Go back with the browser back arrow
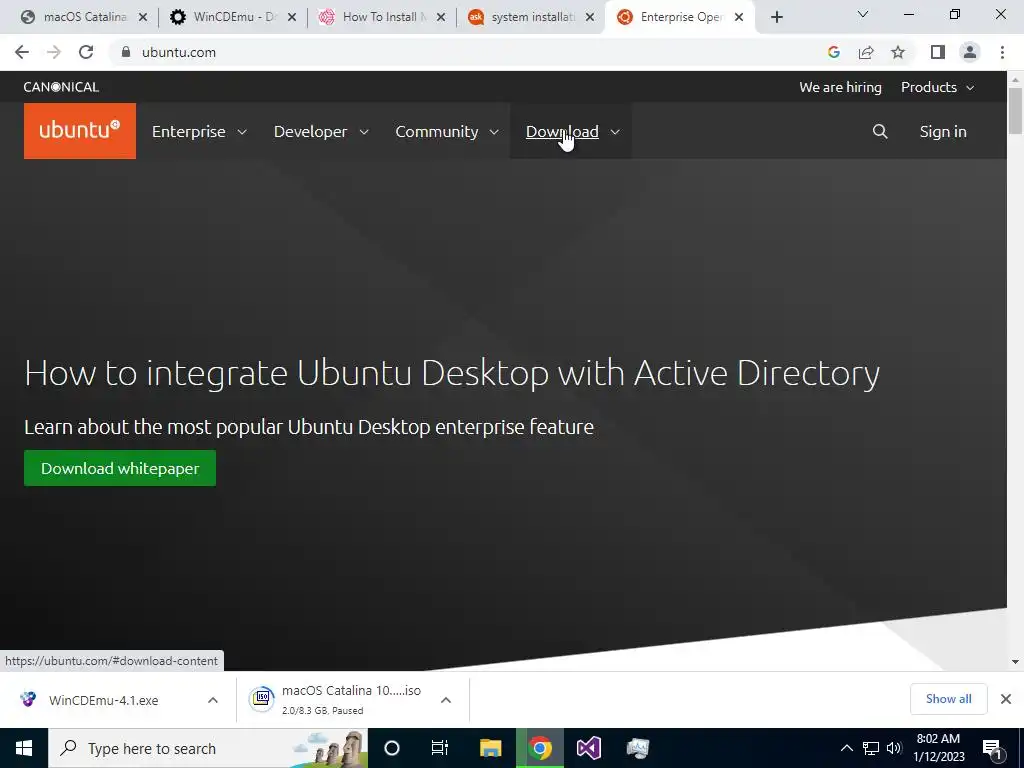This screenshot has height=768, width=1024. [22, 52]
